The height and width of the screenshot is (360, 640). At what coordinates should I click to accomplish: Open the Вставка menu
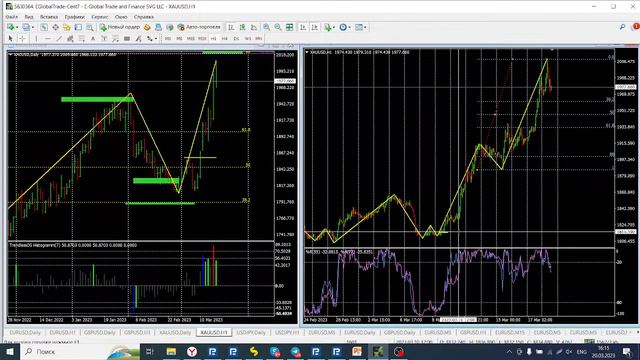click(49, 17)
